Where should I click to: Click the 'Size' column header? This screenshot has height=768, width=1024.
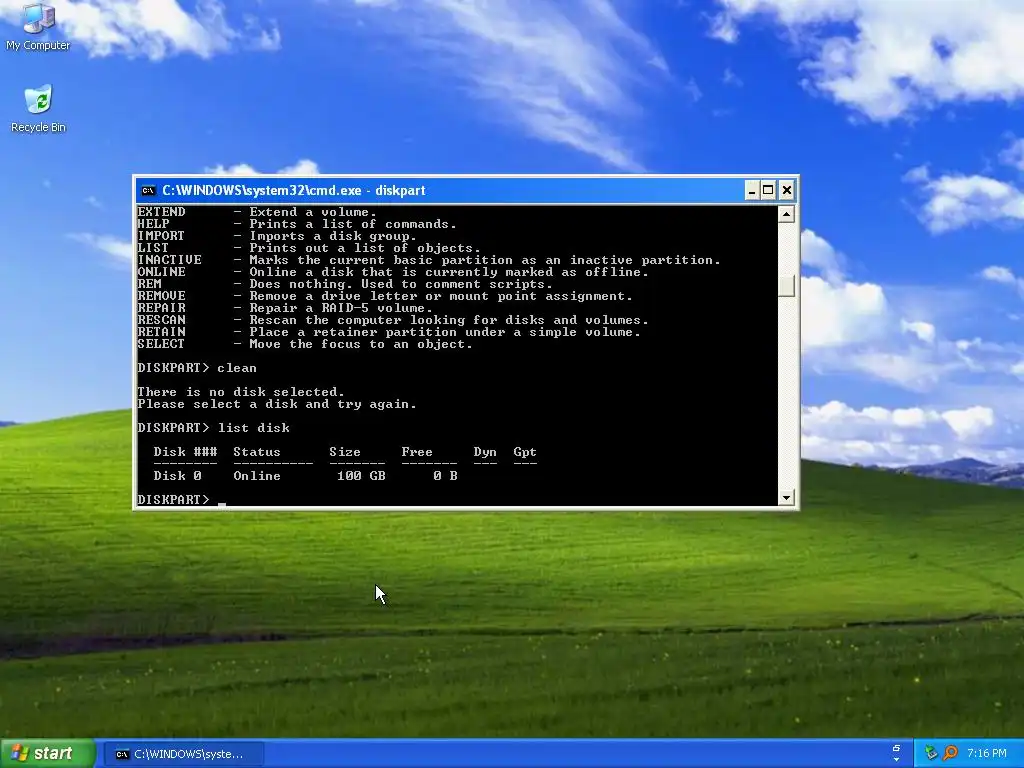point(345,452)
